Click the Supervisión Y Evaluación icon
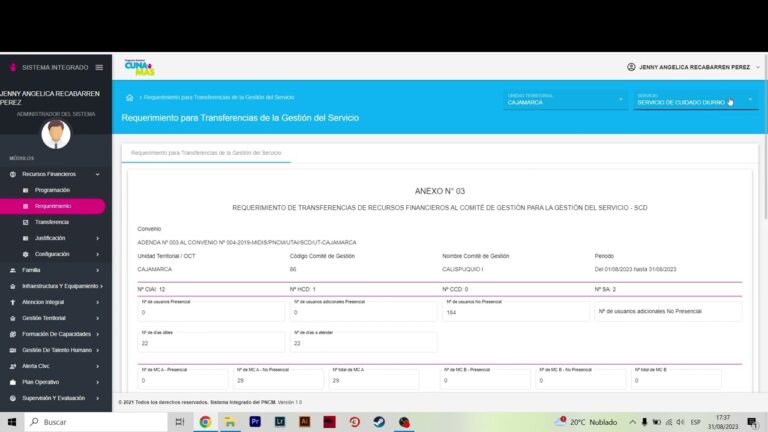The width and height of the screenshot is (768, 432). (13, 398)
